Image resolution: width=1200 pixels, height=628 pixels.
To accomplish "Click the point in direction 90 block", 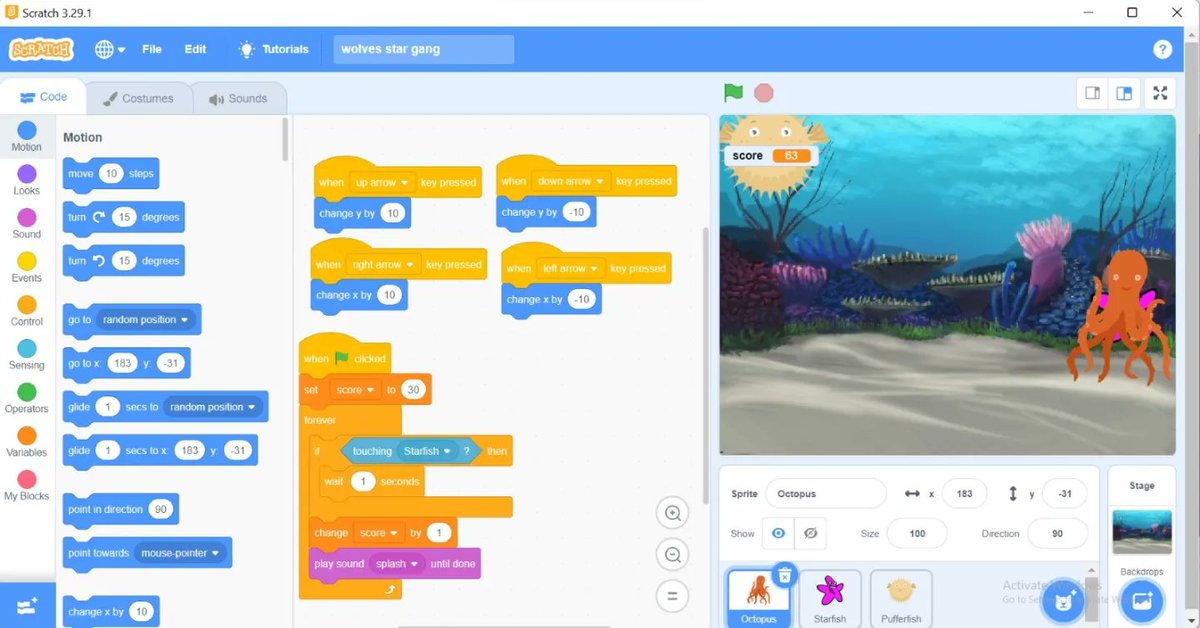I will pos(121,509).
